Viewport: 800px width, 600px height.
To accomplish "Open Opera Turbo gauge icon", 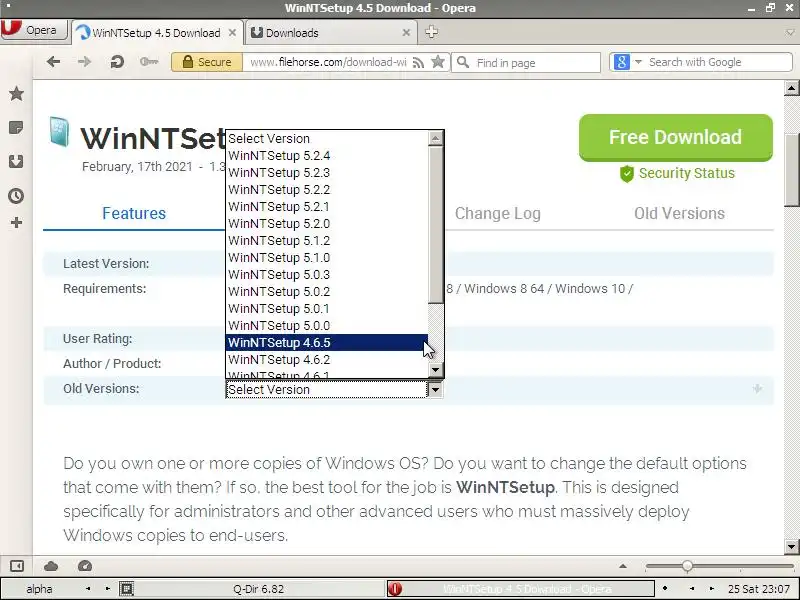I will (85, 566).
